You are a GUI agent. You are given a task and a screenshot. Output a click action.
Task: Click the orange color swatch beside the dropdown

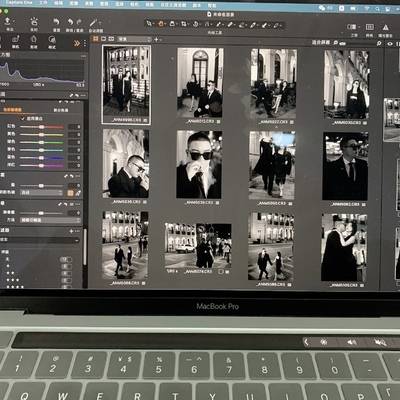[70, 193]
